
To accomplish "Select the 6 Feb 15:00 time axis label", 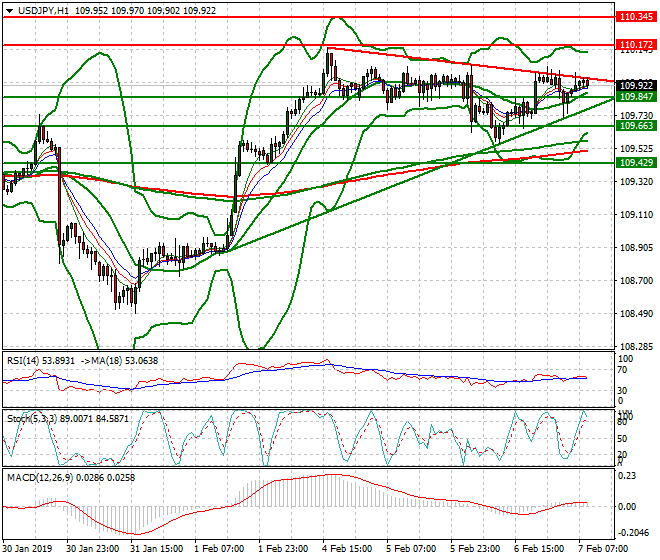I will point(538,549).
